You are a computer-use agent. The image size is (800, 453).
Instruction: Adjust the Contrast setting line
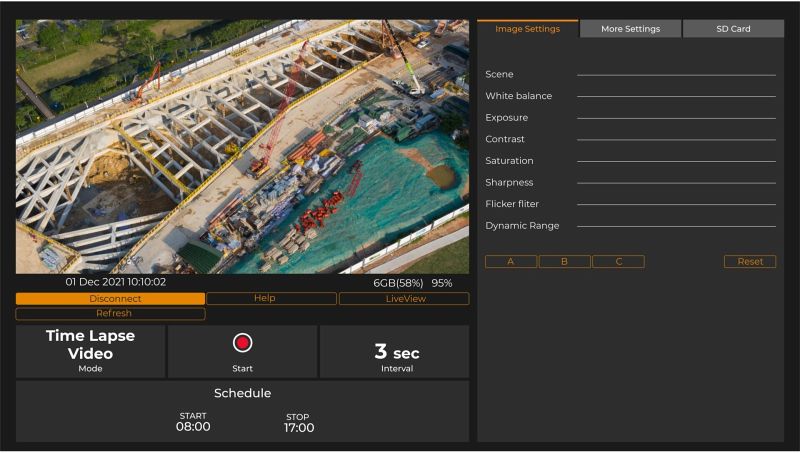(677, 140)
